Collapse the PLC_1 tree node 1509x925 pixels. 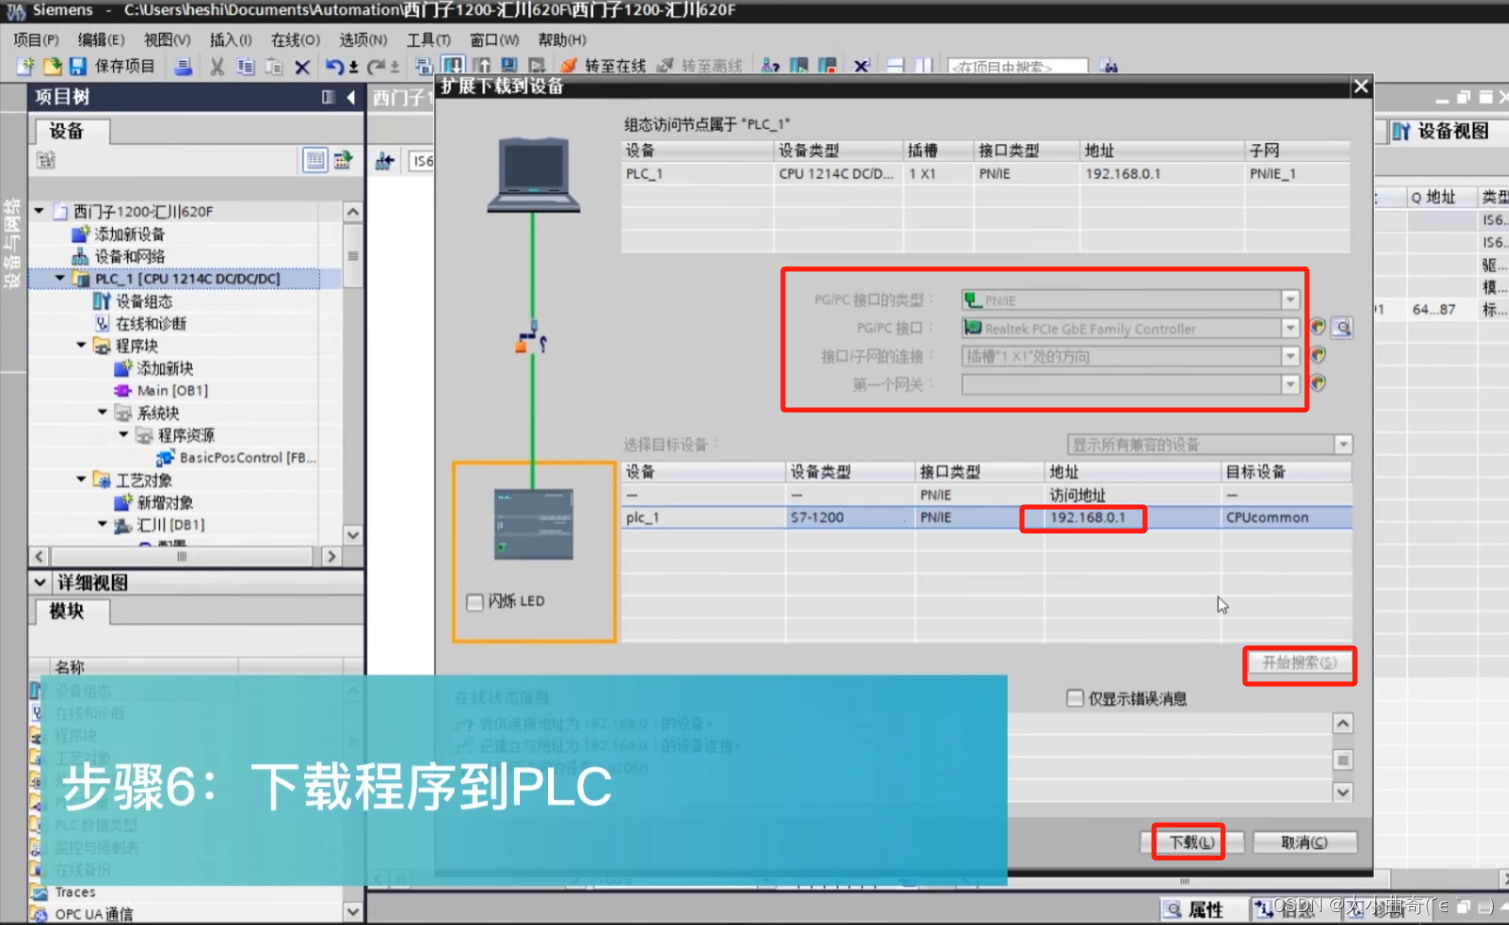(60, 278)
